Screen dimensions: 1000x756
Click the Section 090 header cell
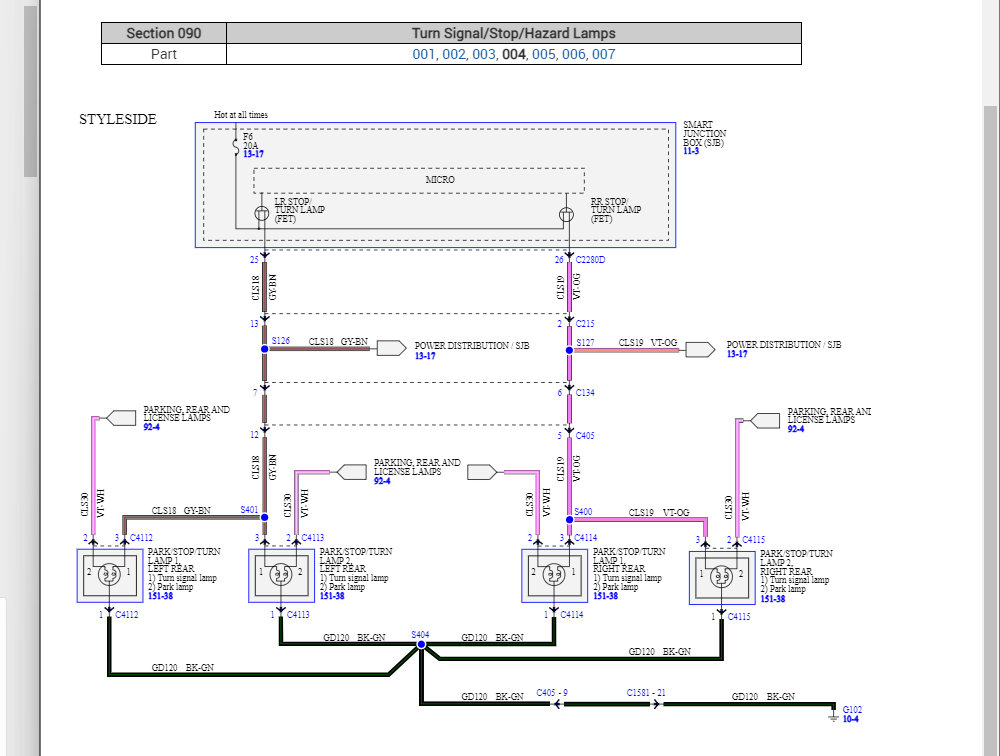click(164, 33)
